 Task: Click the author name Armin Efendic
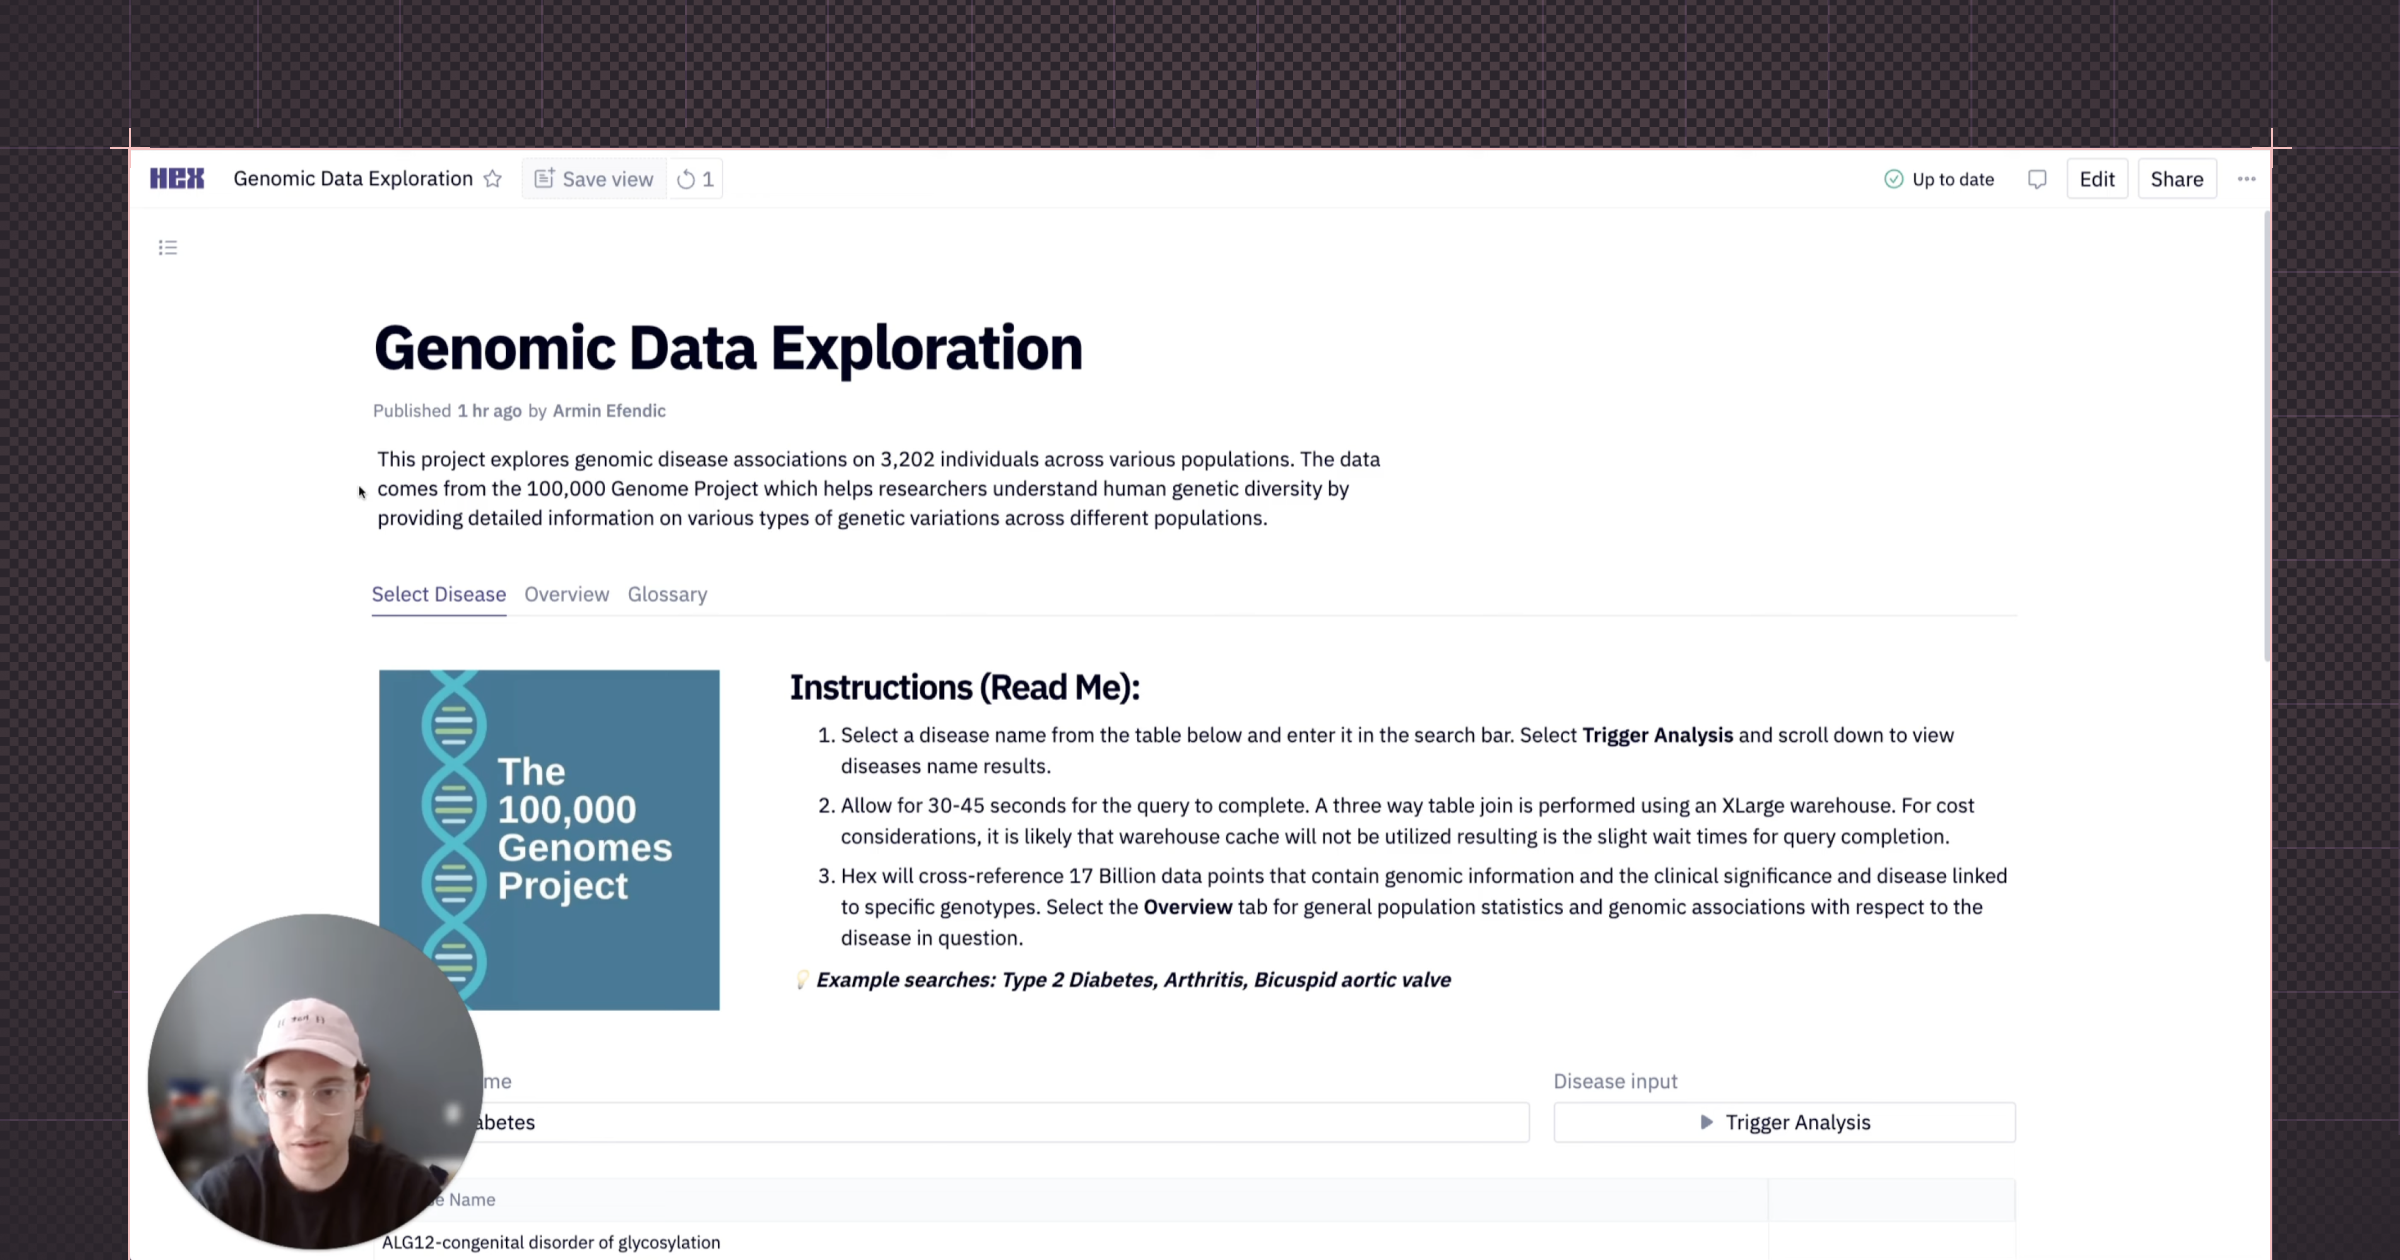[609, 410]
